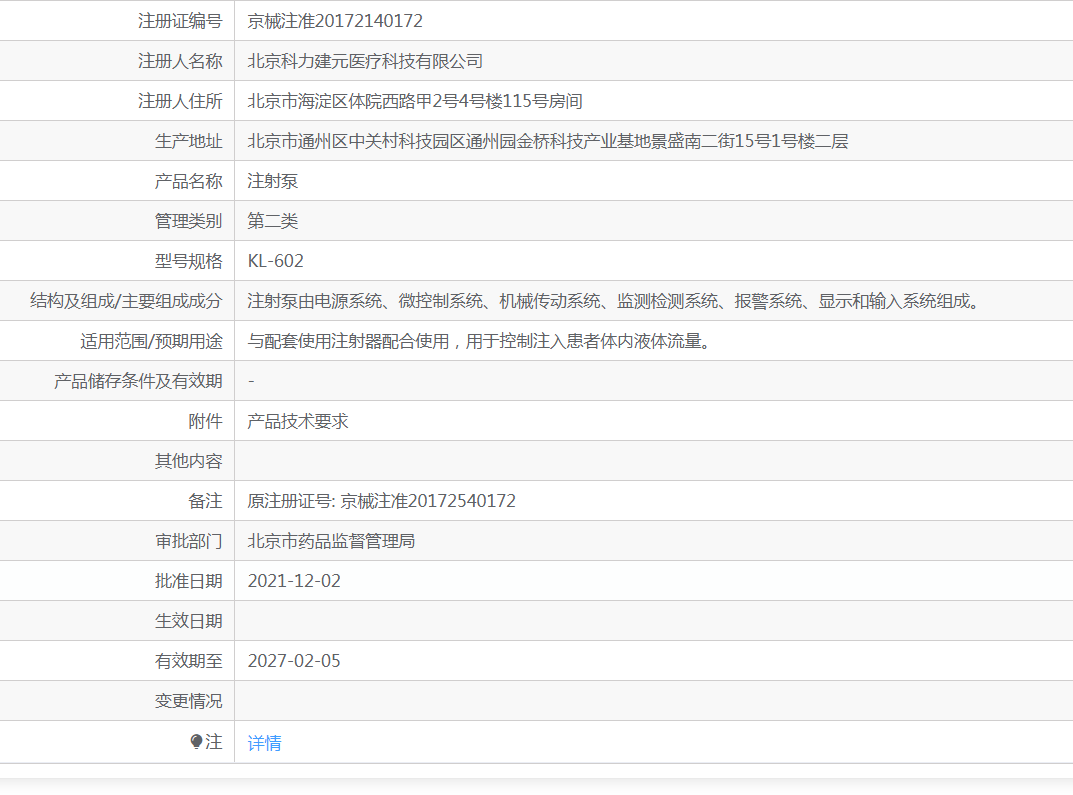Click the lightbulb icon beside 注
This screenshot has height=795, width=1073.
[x=196, y=742]
